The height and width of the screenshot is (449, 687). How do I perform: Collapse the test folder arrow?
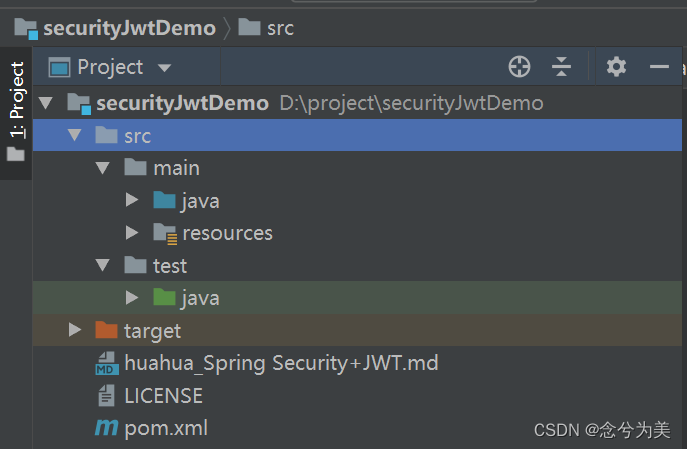(x=103, y=265)
